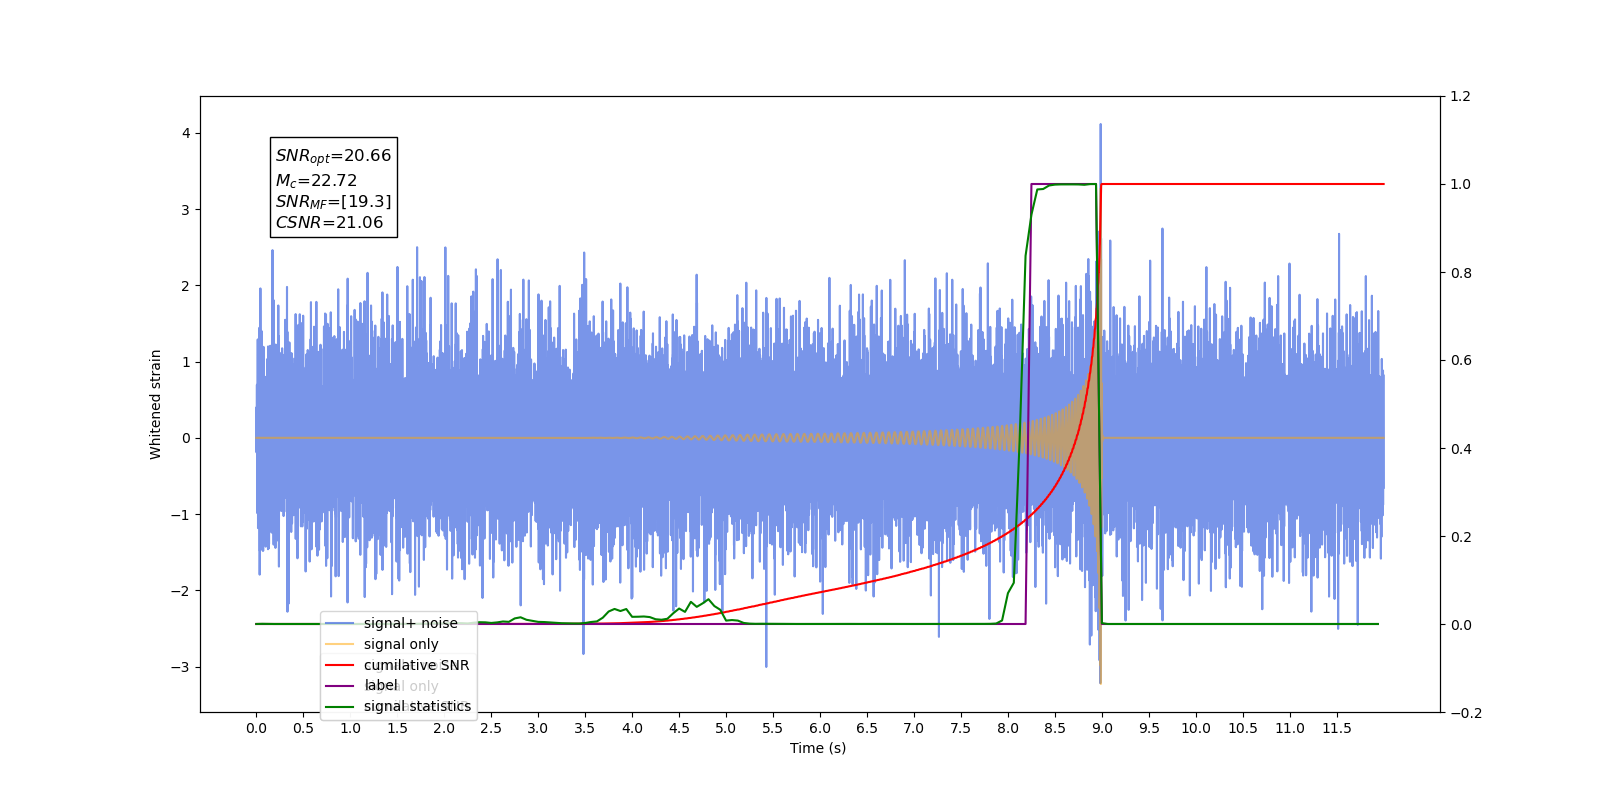The height and width of the screenshot is (800, 1600).
Task: Click left y-axis tick label −2
Action: click(x=180, y=591)
